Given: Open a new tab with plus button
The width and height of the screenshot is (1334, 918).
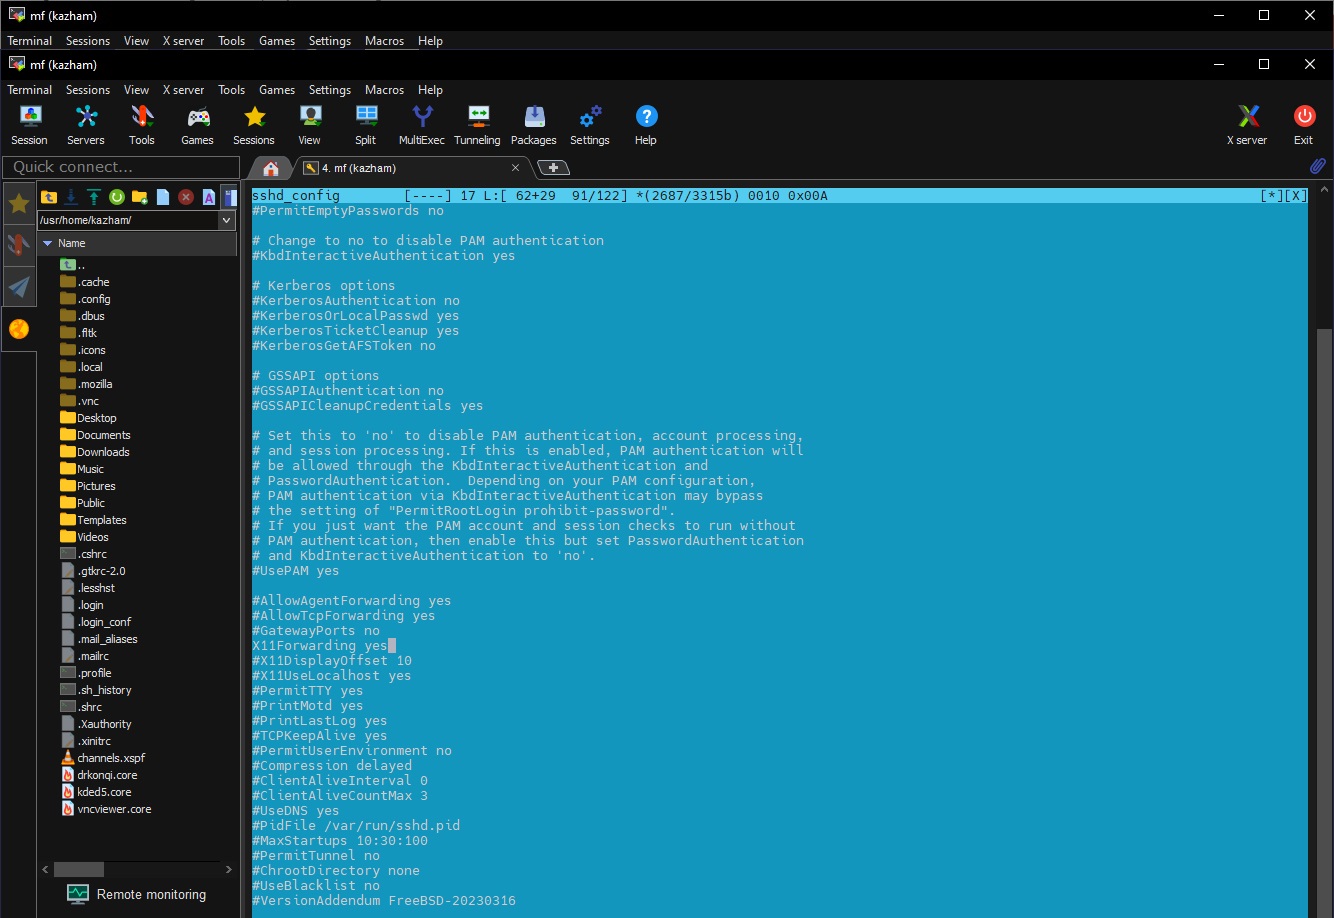Looking at the screenshot, I should pyautogui.click(x=553, y=168).
